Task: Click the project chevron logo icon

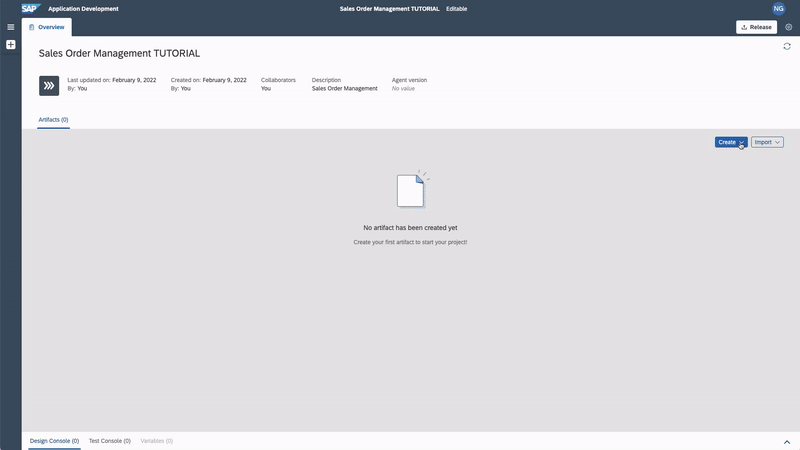Action: point(49,86)
